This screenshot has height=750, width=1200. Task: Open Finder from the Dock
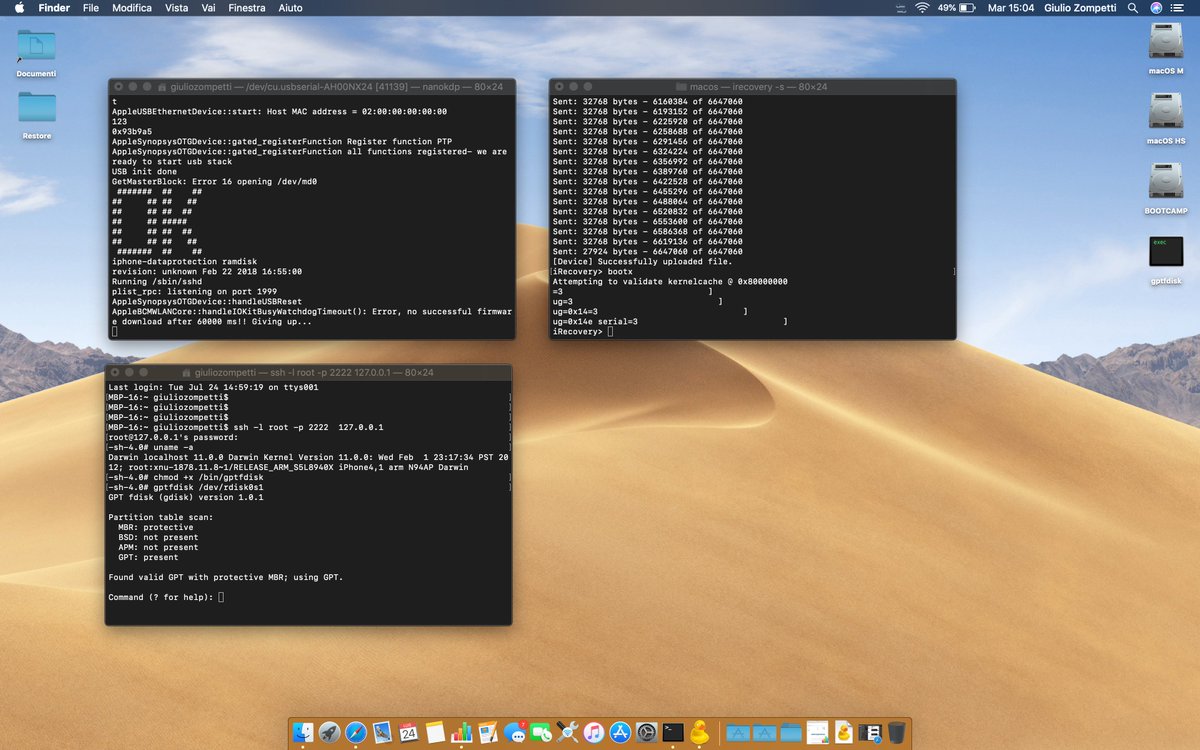coord(305,733)
